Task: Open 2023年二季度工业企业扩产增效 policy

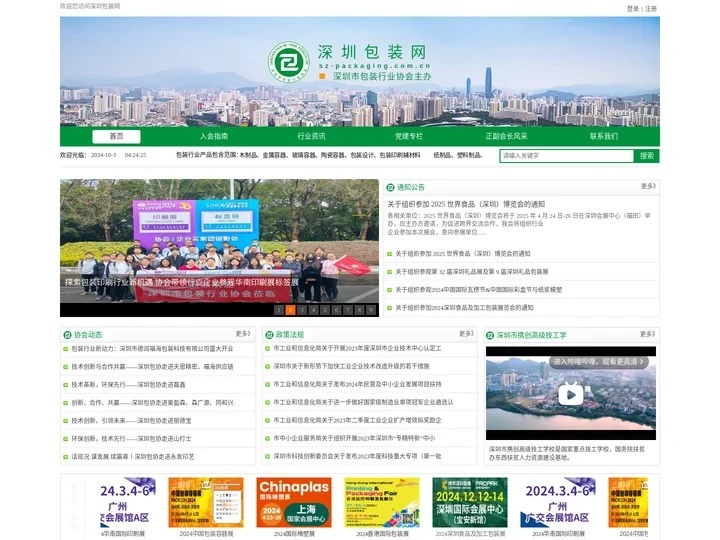Action: click(x=357, y=420)
